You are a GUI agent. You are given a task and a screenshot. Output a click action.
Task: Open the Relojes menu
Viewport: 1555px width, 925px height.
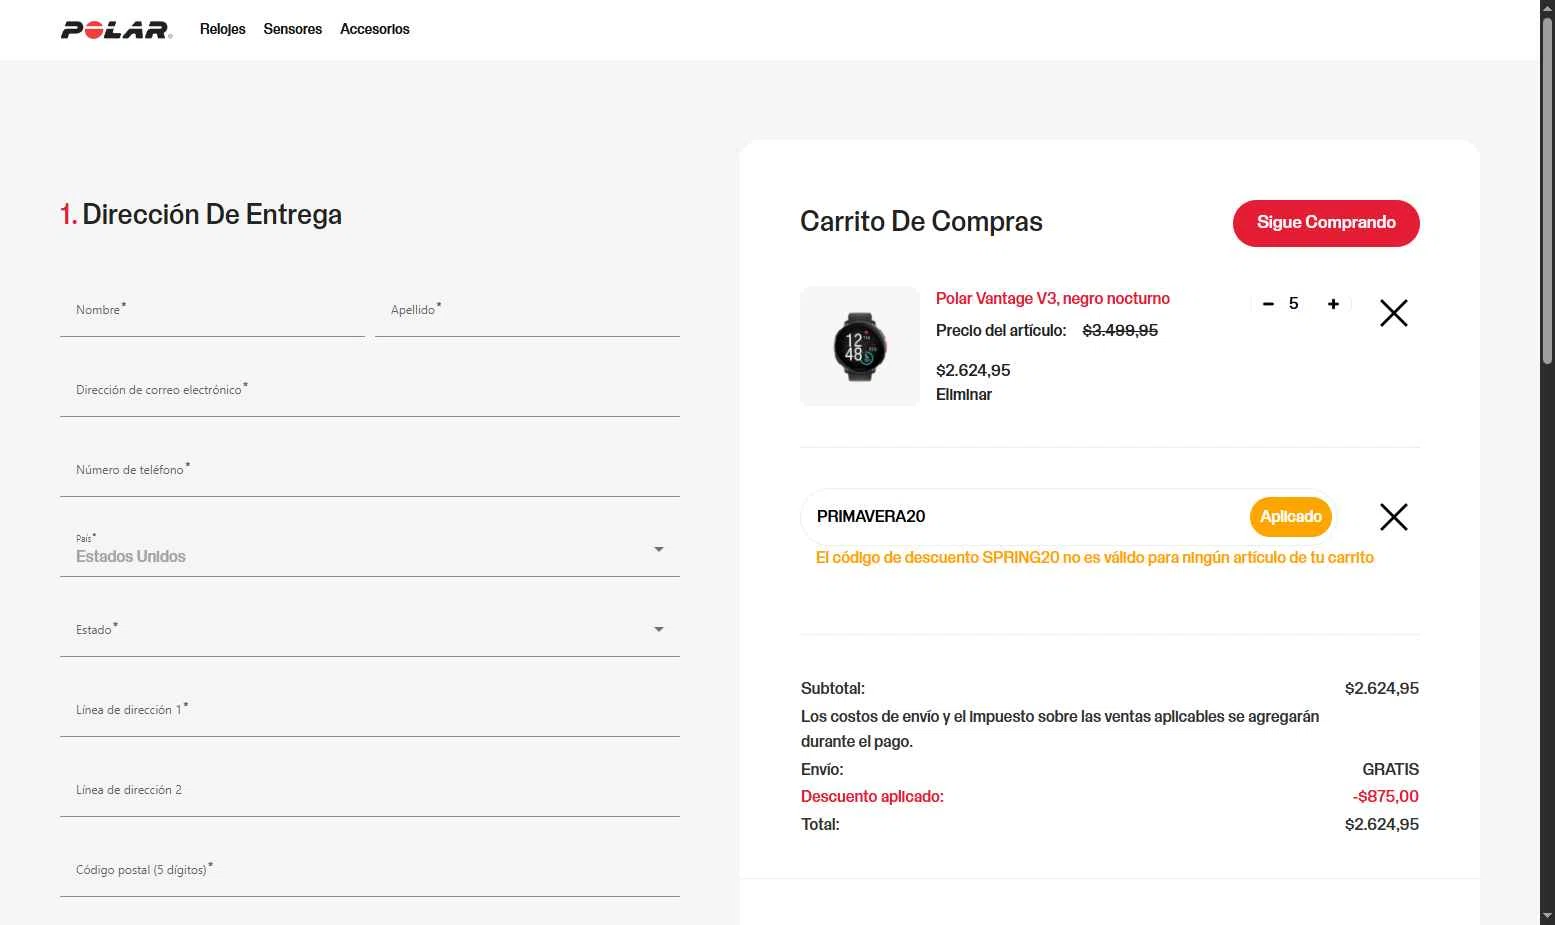[x=222, y=29]
